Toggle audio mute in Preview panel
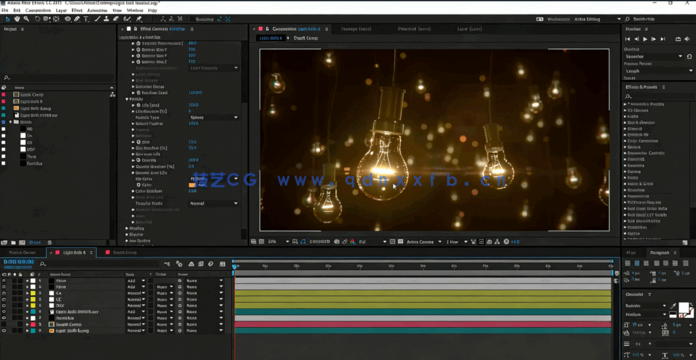This screenshot has width=696, height=360. 687,39
